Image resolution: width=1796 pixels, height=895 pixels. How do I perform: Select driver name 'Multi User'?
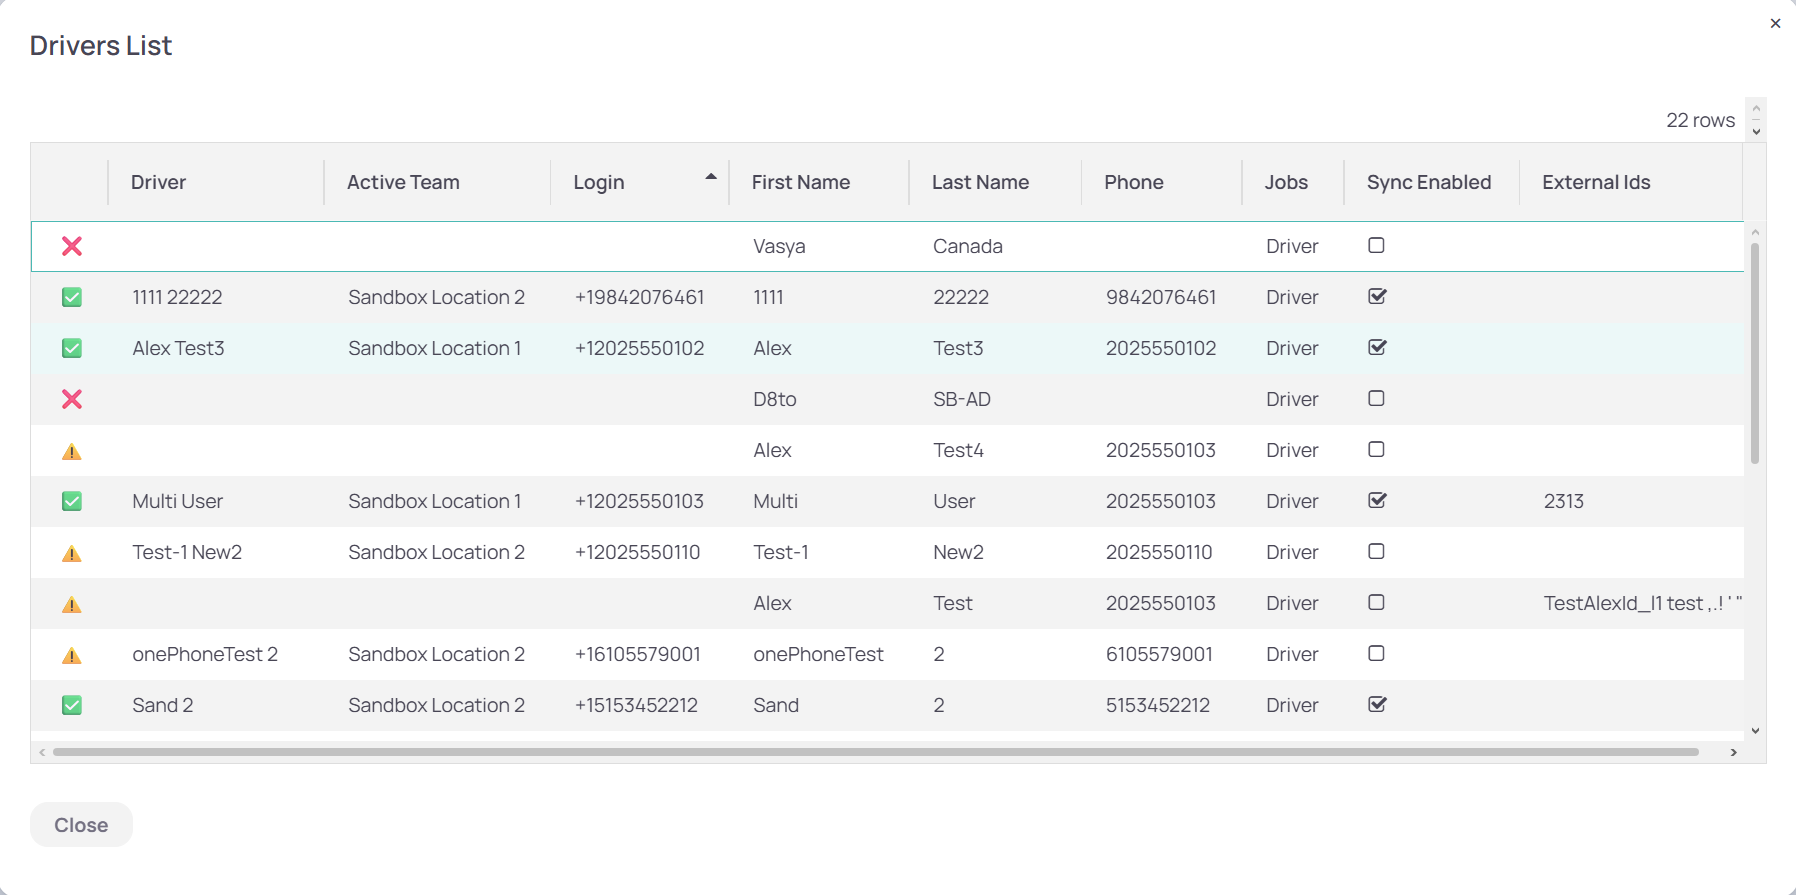pos(178,501)
